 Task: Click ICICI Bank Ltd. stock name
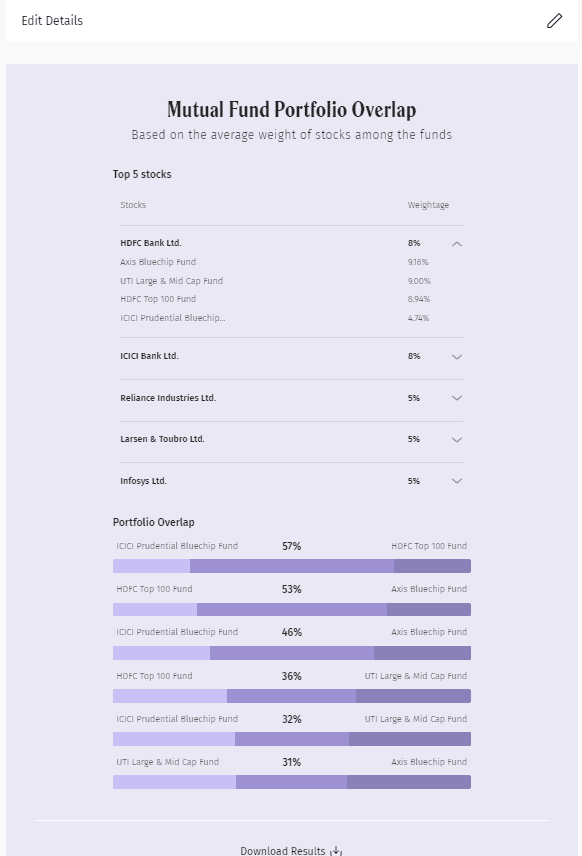pos(149,356)
